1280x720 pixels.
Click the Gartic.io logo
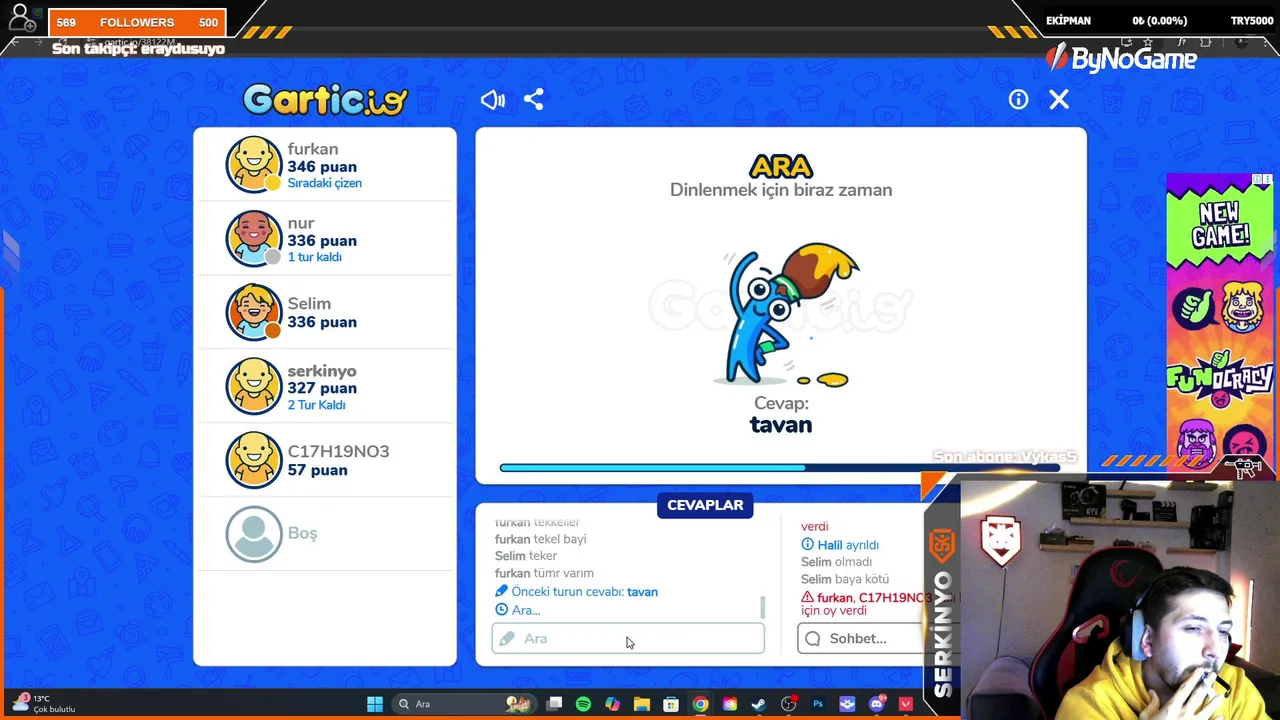(x=325, y=98)
